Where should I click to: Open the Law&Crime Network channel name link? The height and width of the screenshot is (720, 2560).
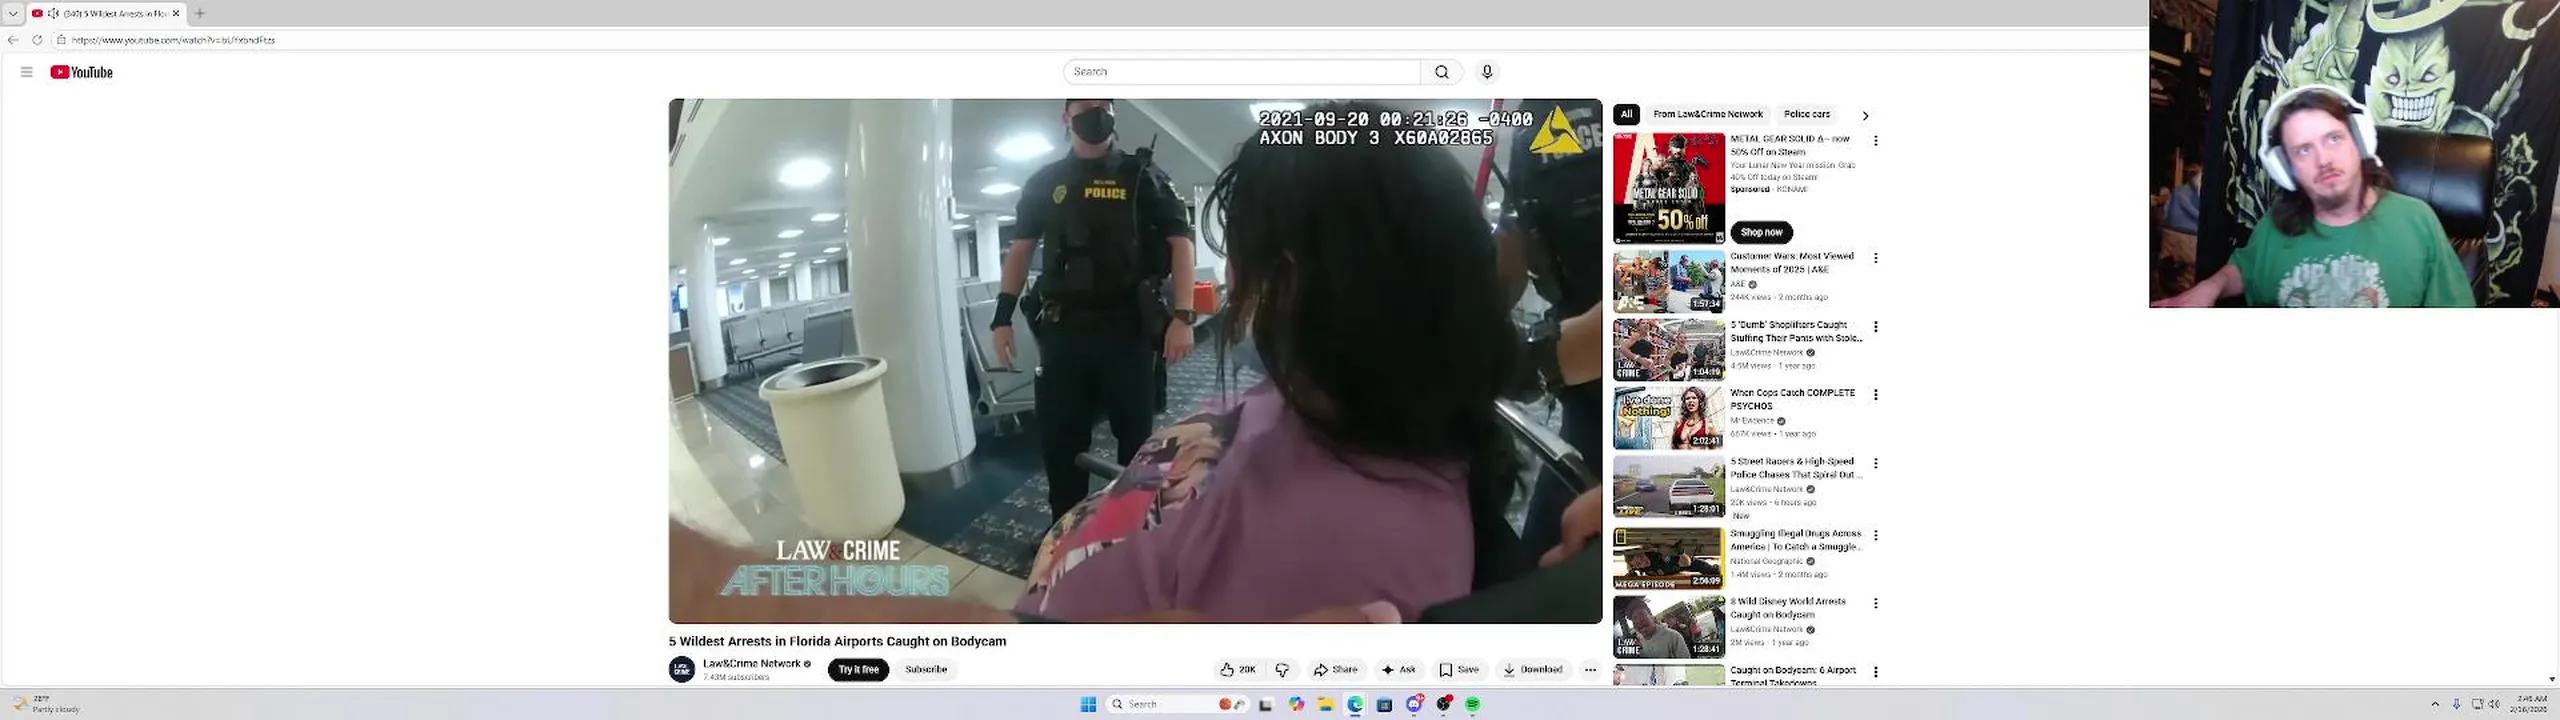(x=751, y=663)
